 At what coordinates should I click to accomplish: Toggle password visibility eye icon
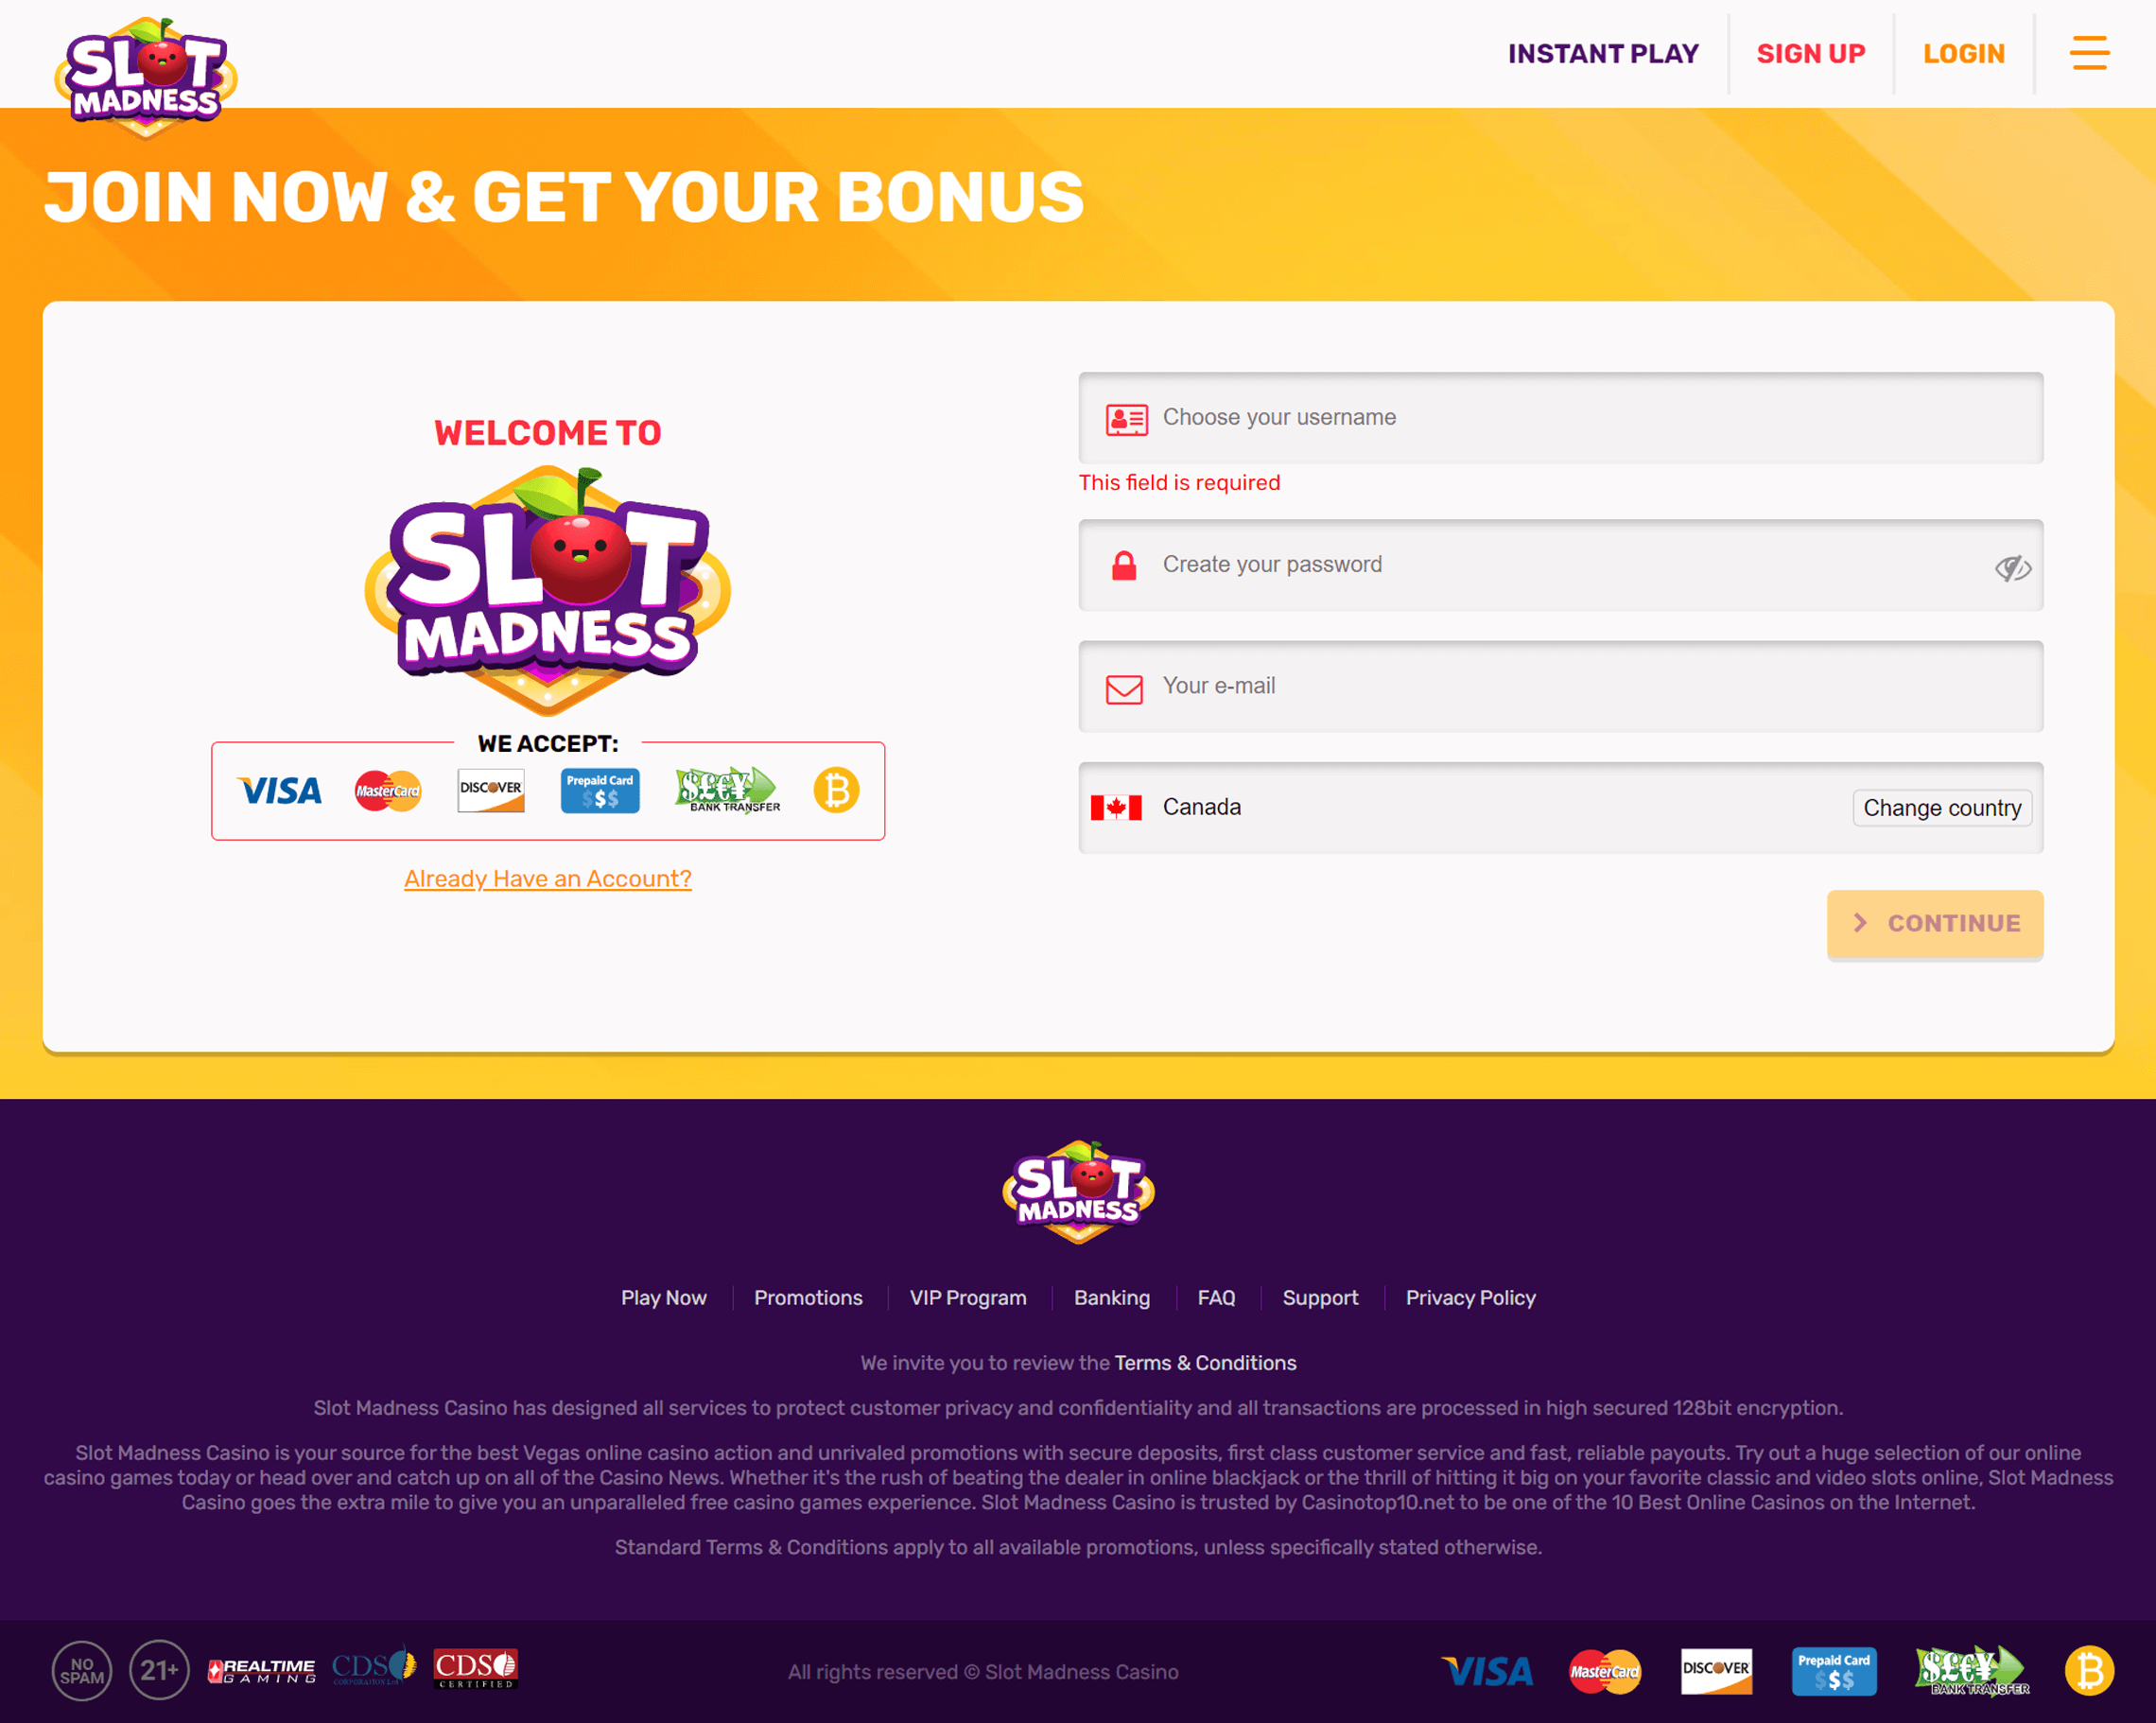tap(2012, 568)
